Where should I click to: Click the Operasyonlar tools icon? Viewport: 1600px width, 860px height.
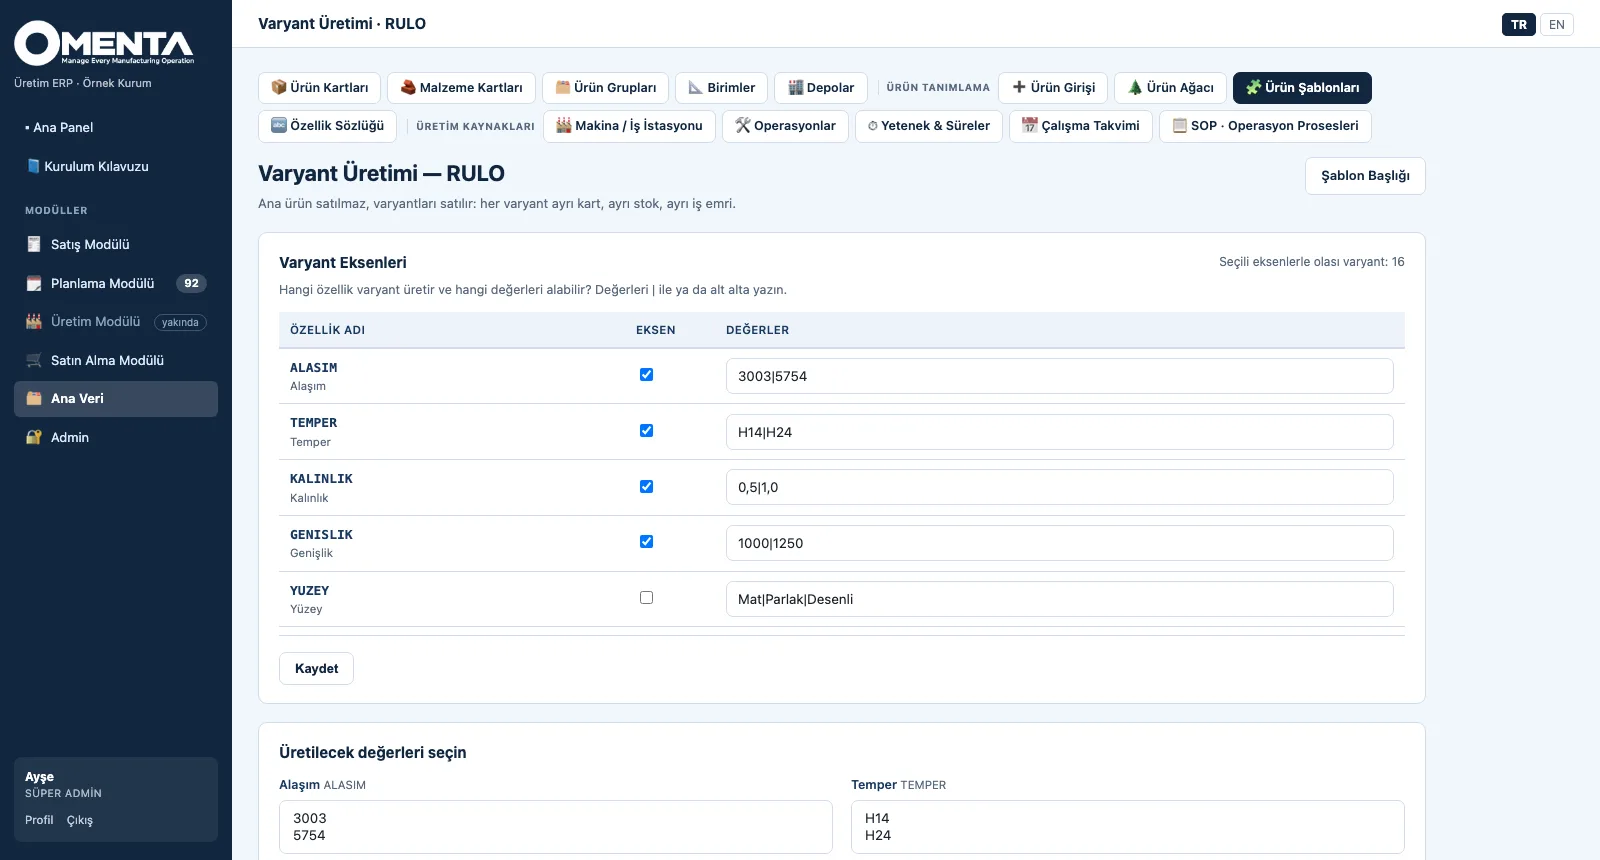click(x=743, y=125)
